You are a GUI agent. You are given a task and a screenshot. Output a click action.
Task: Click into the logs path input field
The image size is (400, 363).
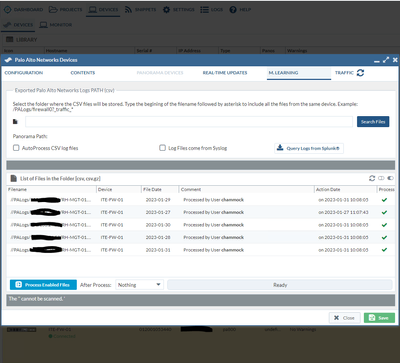pos(189,122)
